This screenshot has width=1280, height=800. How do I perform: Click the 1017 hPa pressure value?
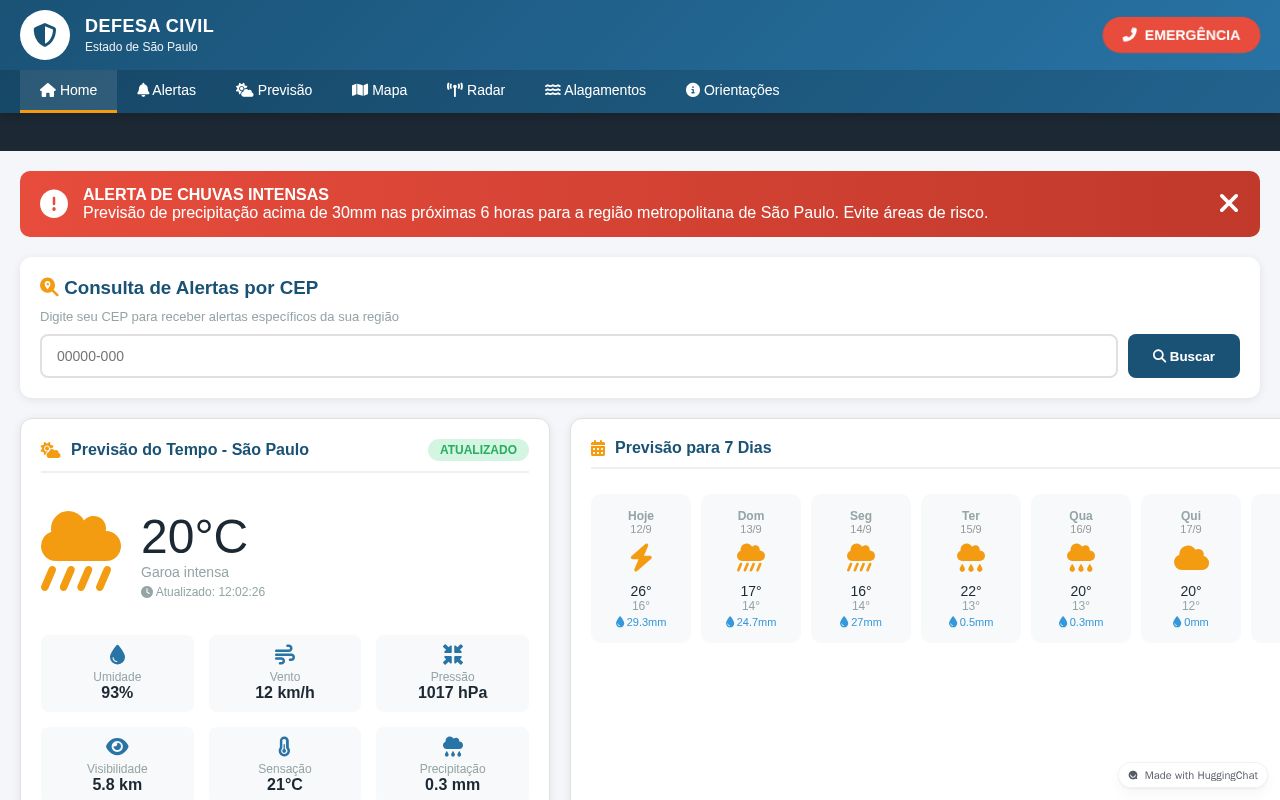click(453, 693)
